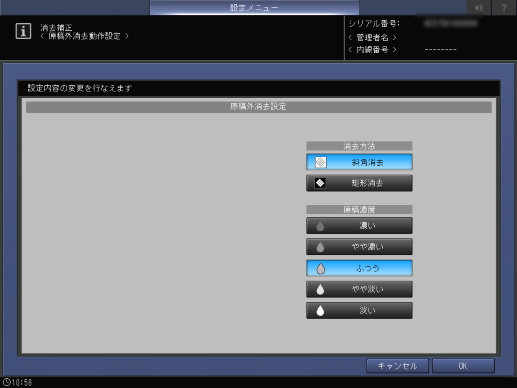Click the 消去補正 title text
Screen dimensions: 517x388
56,27
